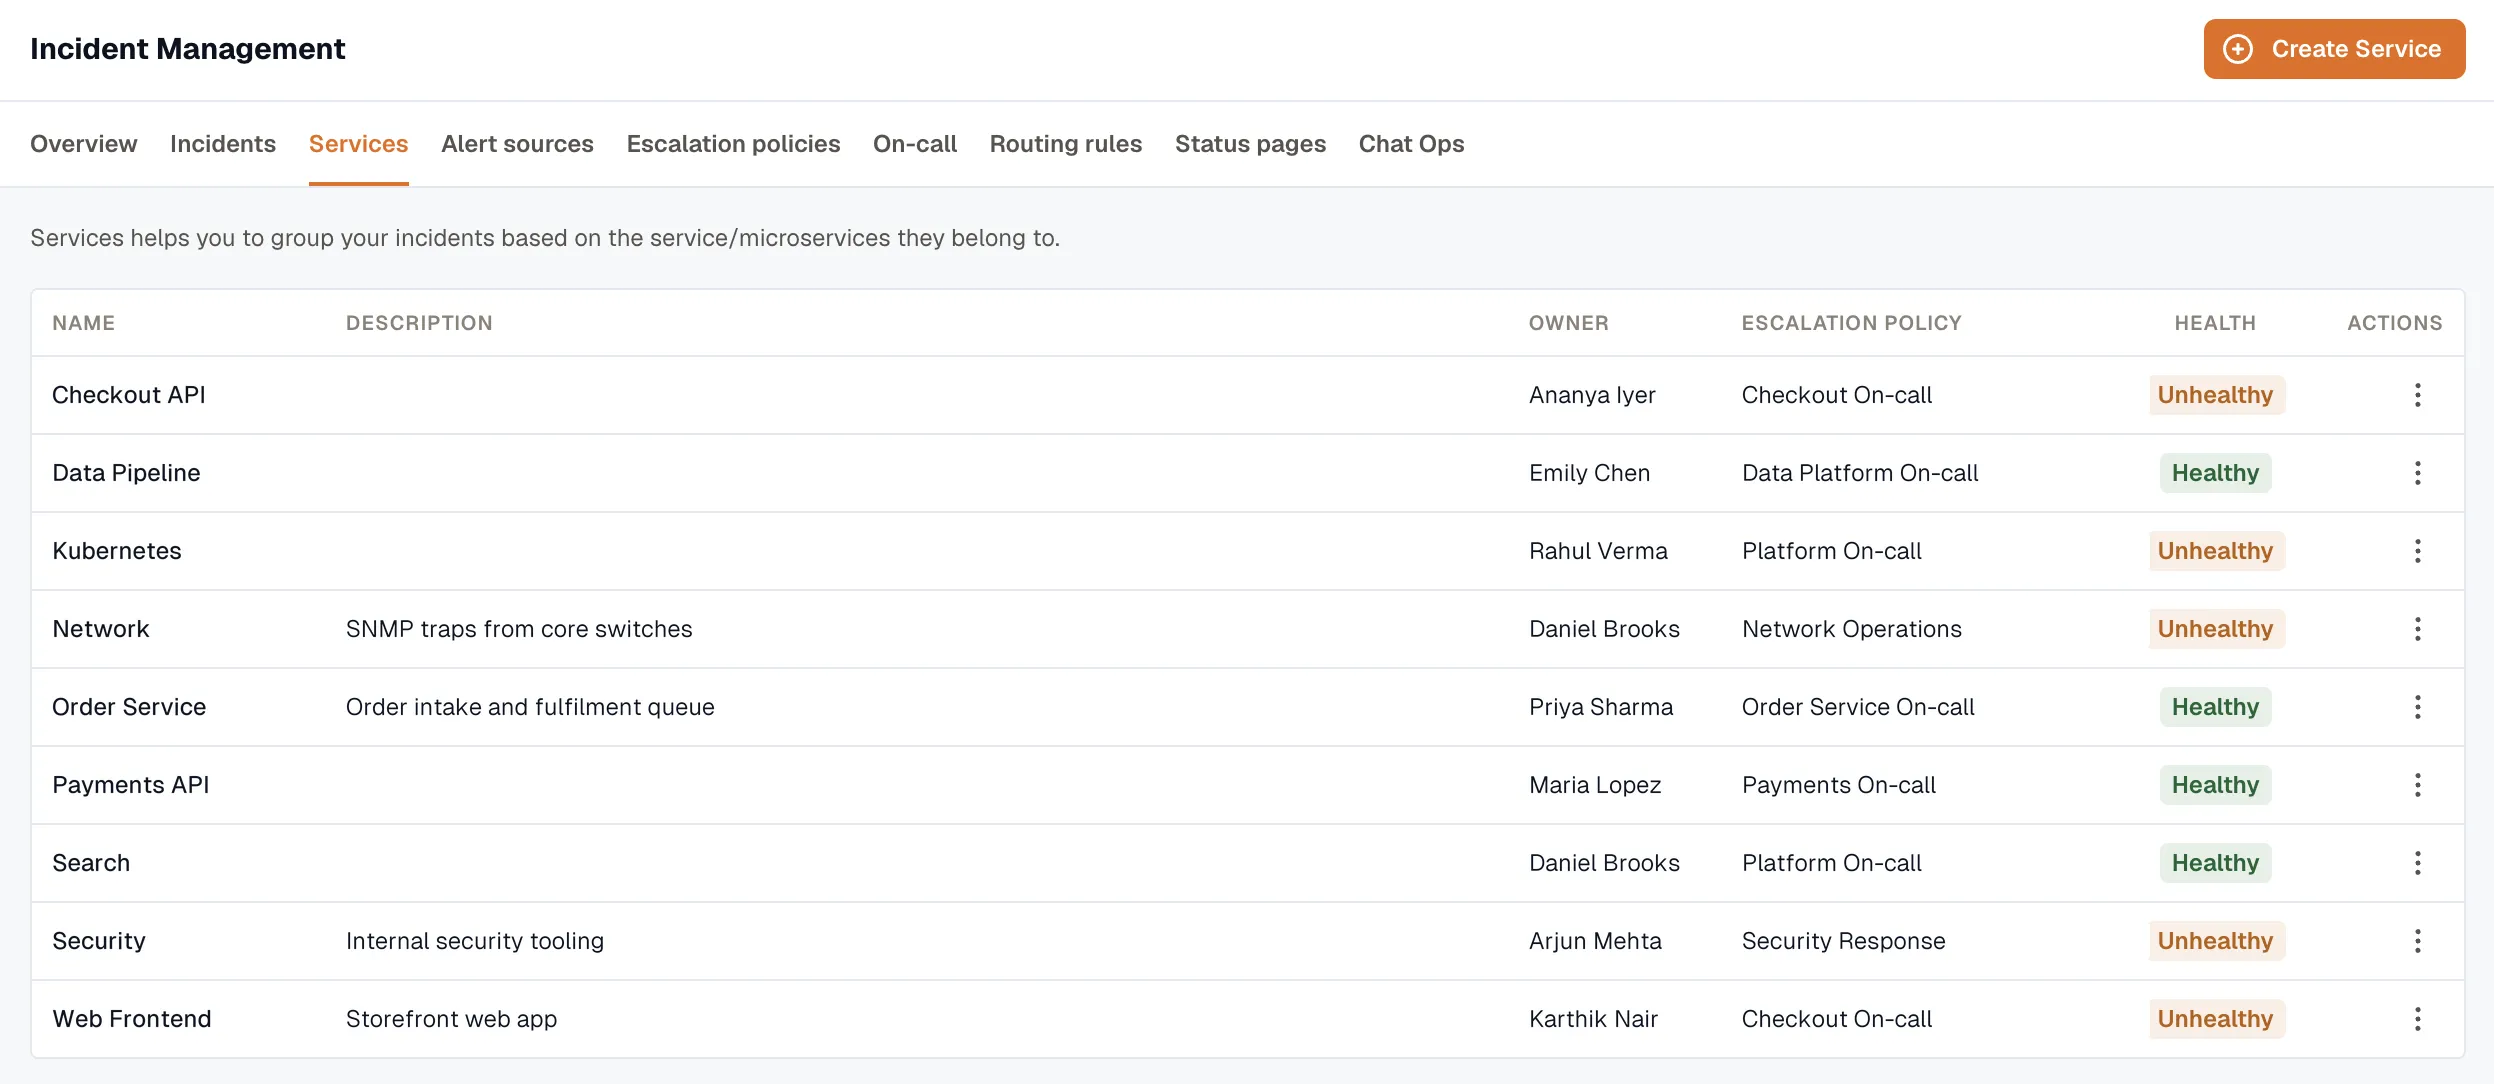The height and width of the screenshot is (1084, 2494).
Task: Open actions menu for Search row
Action: point(2417,863)
